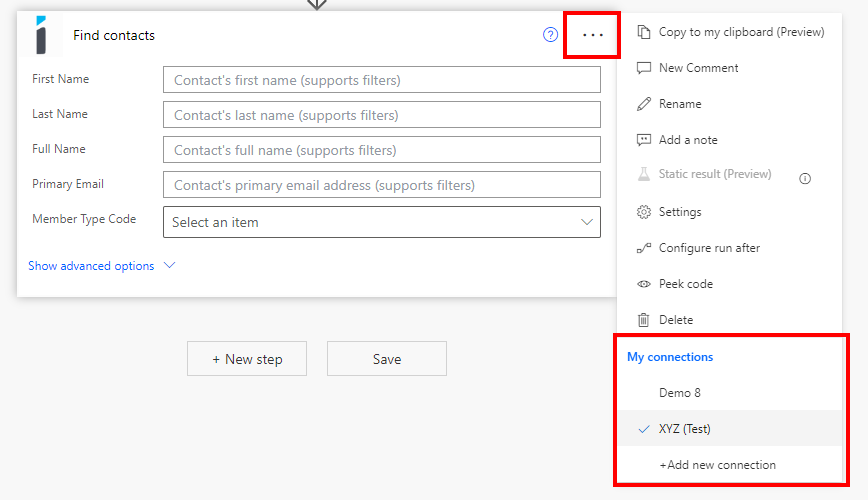Screen dimensions: 868x500
Task: Click Add new connection link
Action: pyautogui.click(x=717, y=465)
